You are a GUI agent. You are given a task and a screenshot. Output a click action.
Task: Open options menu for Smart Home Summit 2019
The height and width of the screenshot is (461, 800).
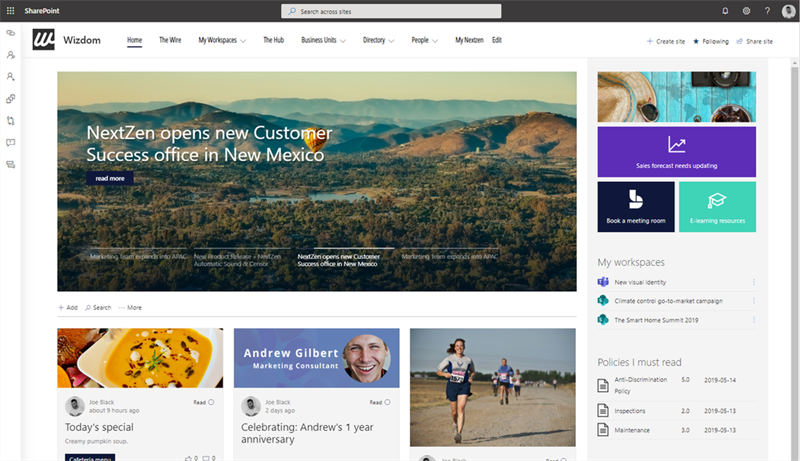754,320
